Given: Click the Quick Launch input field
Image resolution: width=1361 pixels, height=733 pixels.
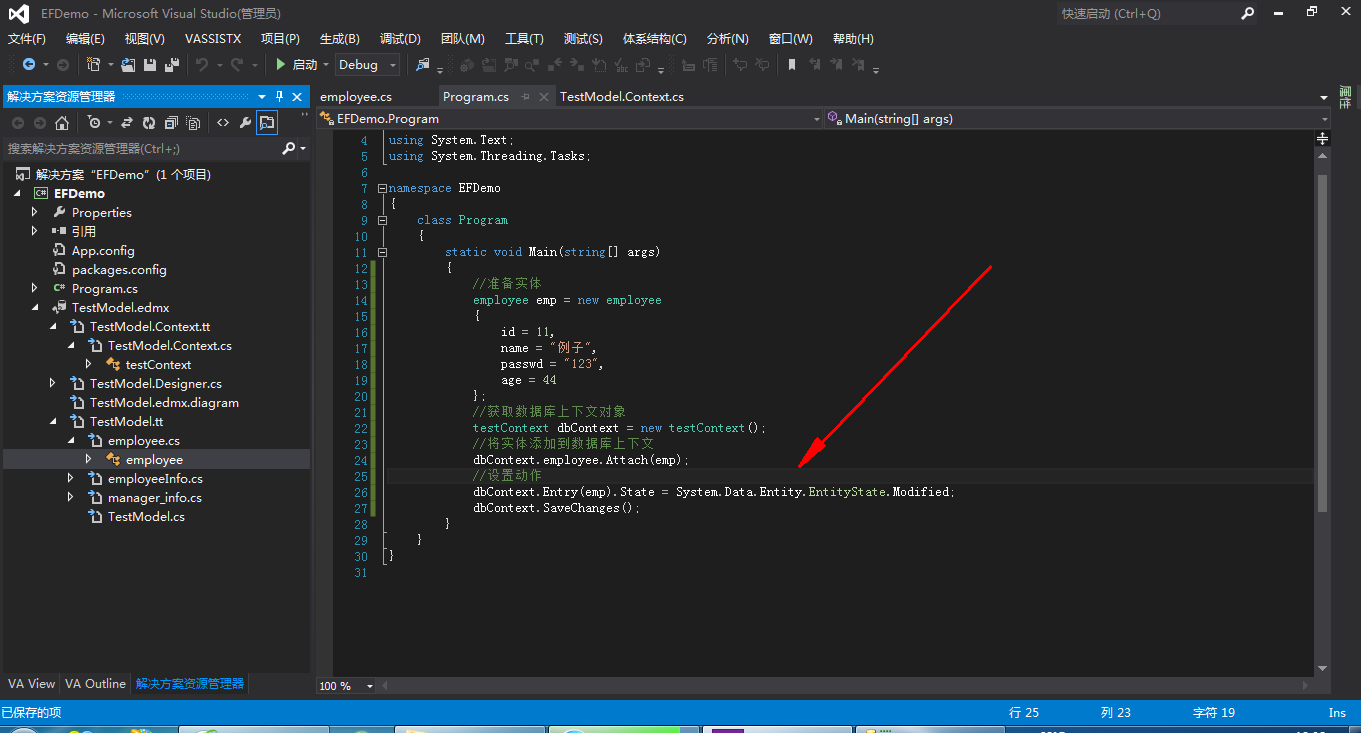Looking at the screenshot, I should tap(1146, 13).
